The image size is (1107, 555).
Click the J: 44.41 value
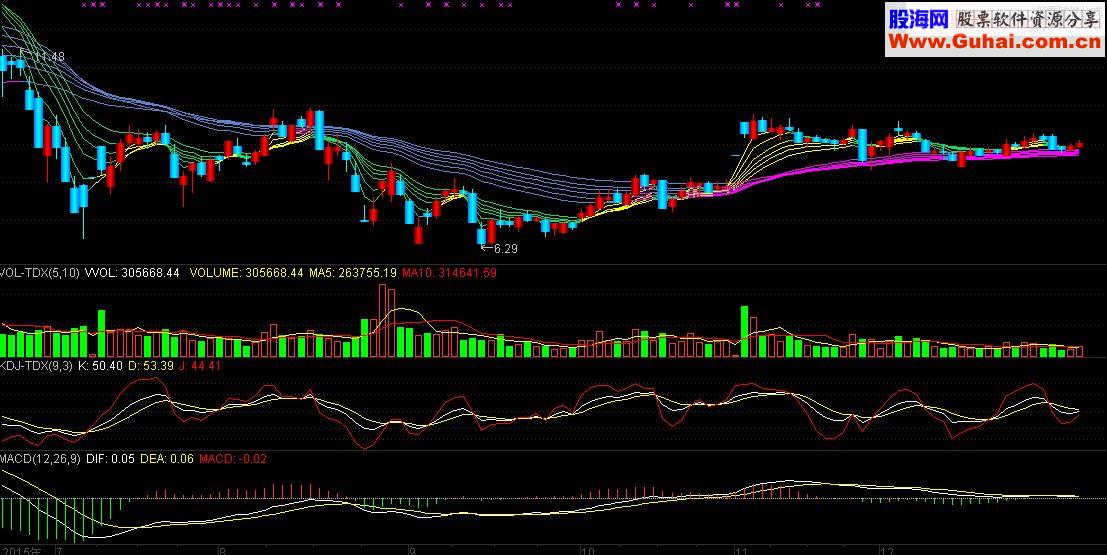tap(201, 365)
